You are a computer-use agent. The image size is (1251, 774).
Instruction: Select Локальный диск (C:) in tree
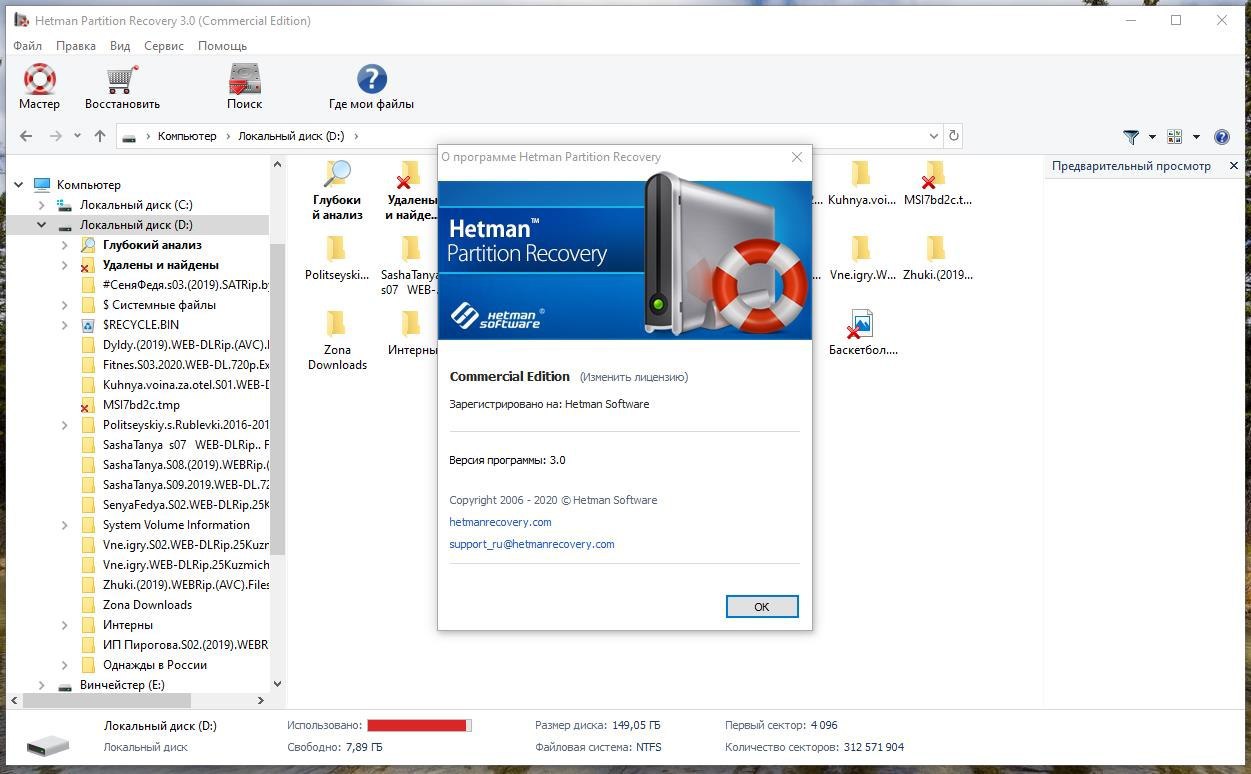pyautogui.click(x=136, y=205)
